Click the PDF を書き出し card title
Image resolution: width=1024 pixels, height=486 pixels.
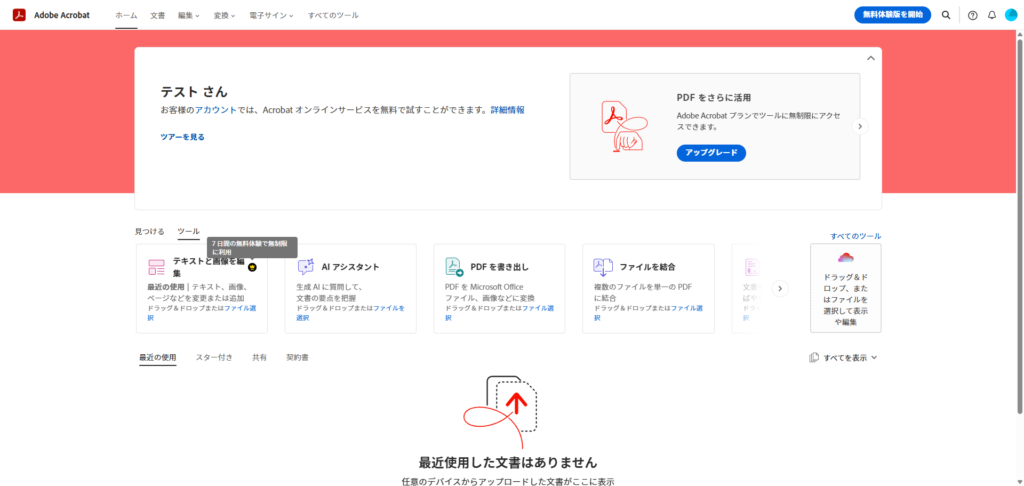pyautogui.click(x=500, y=267)
